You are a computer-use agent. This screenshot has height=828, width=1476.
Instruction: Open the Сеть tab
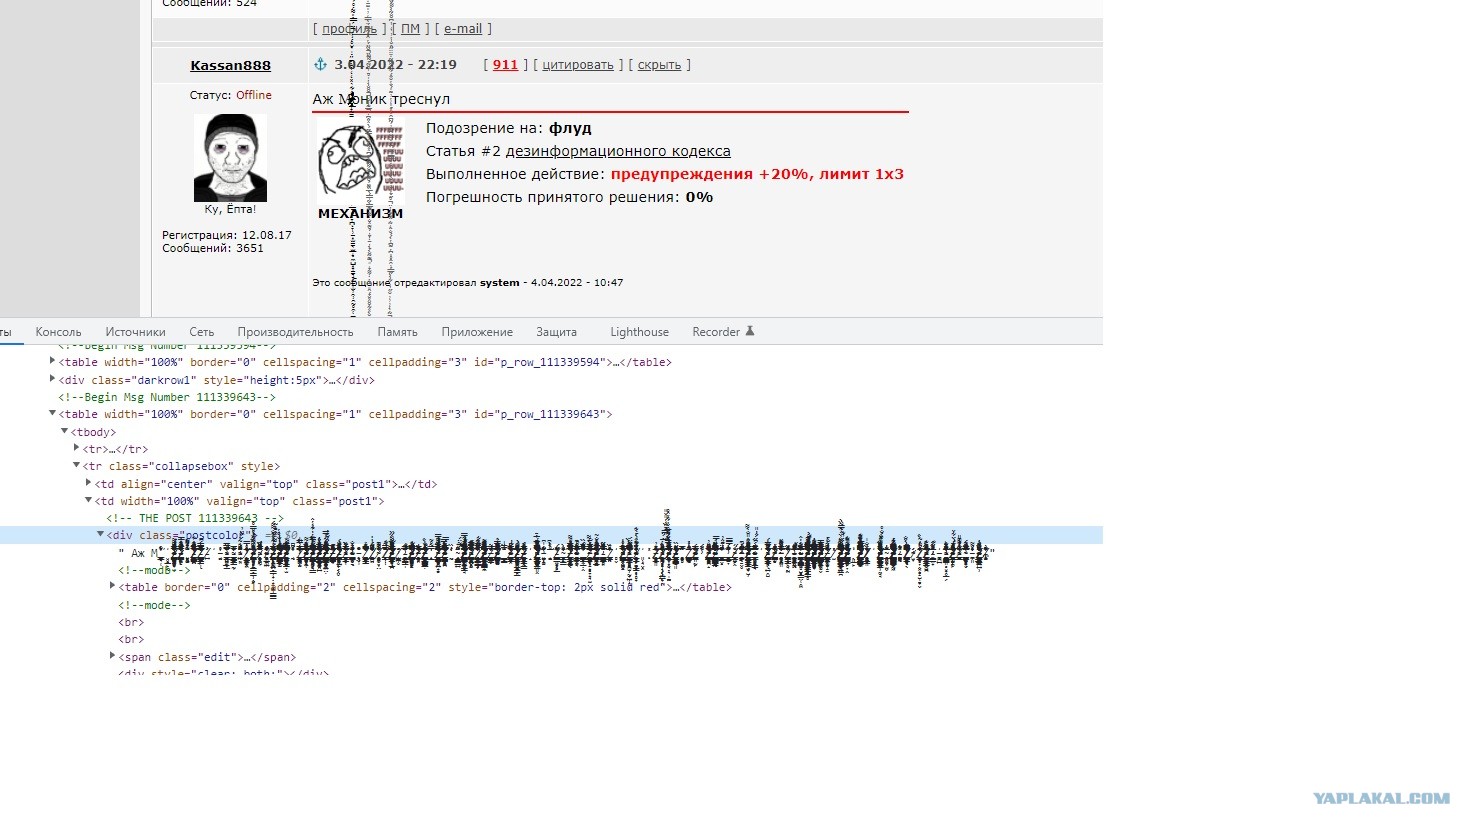point(201,332)
